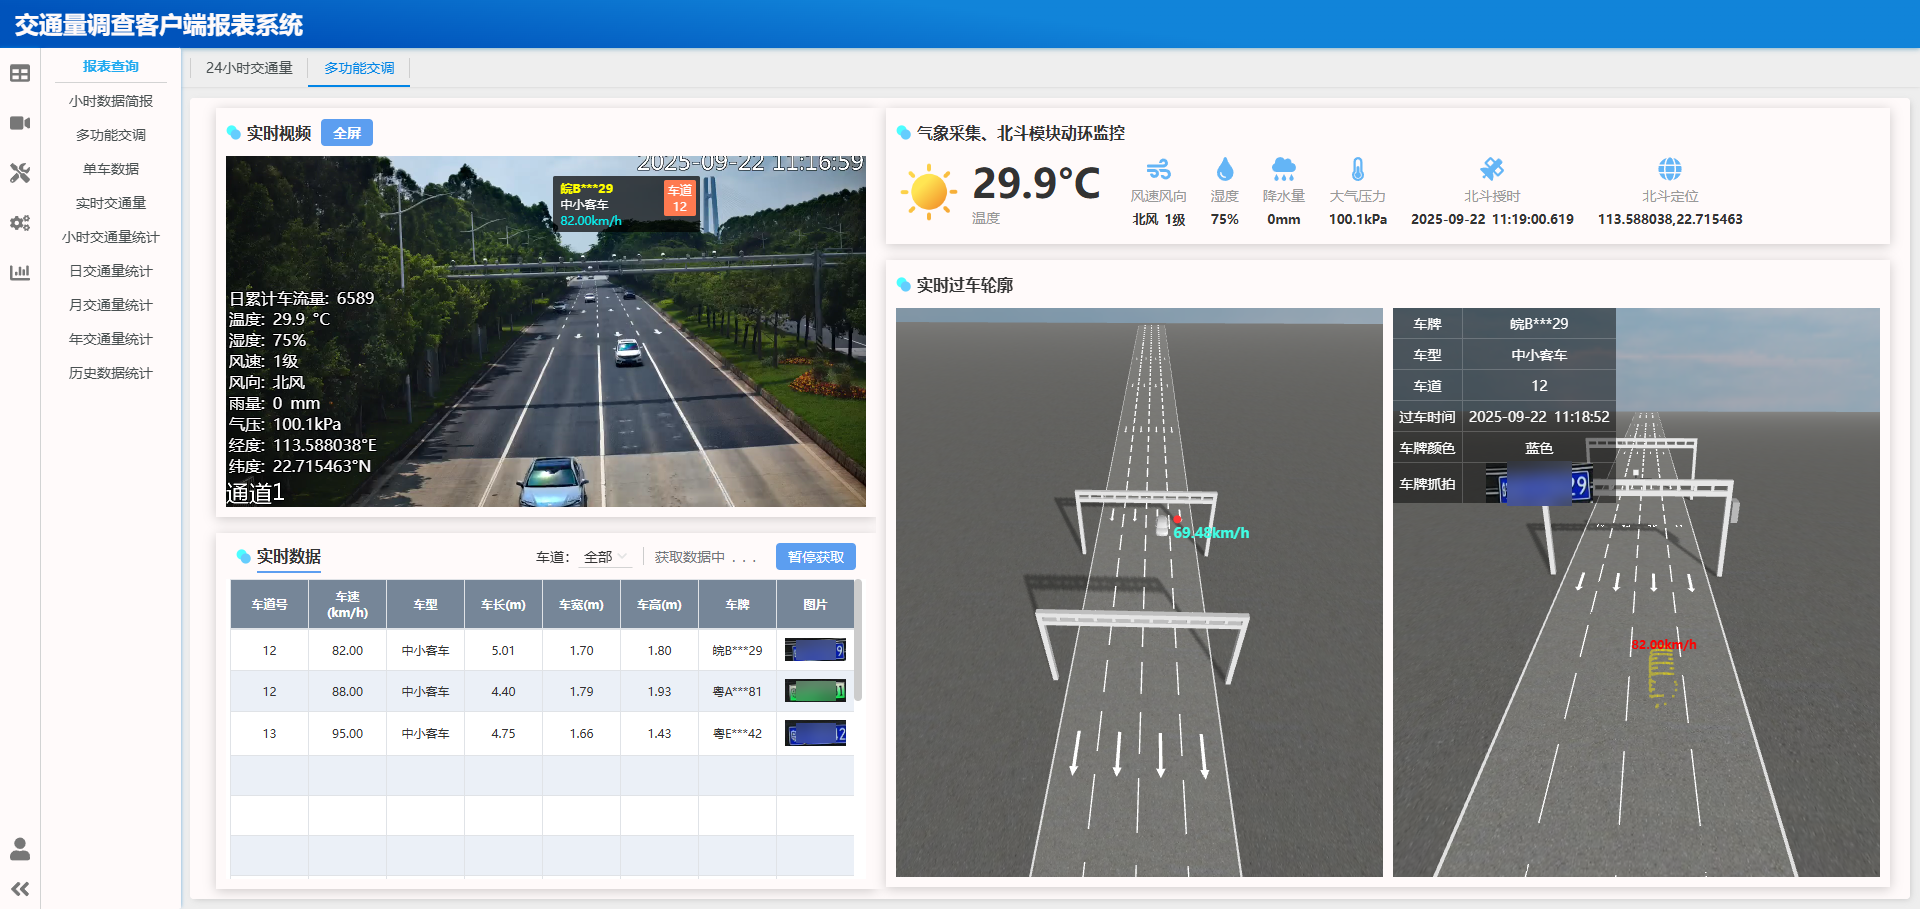
Task: Select the 多功能交调 tab
Action: [x=359, y=68]
